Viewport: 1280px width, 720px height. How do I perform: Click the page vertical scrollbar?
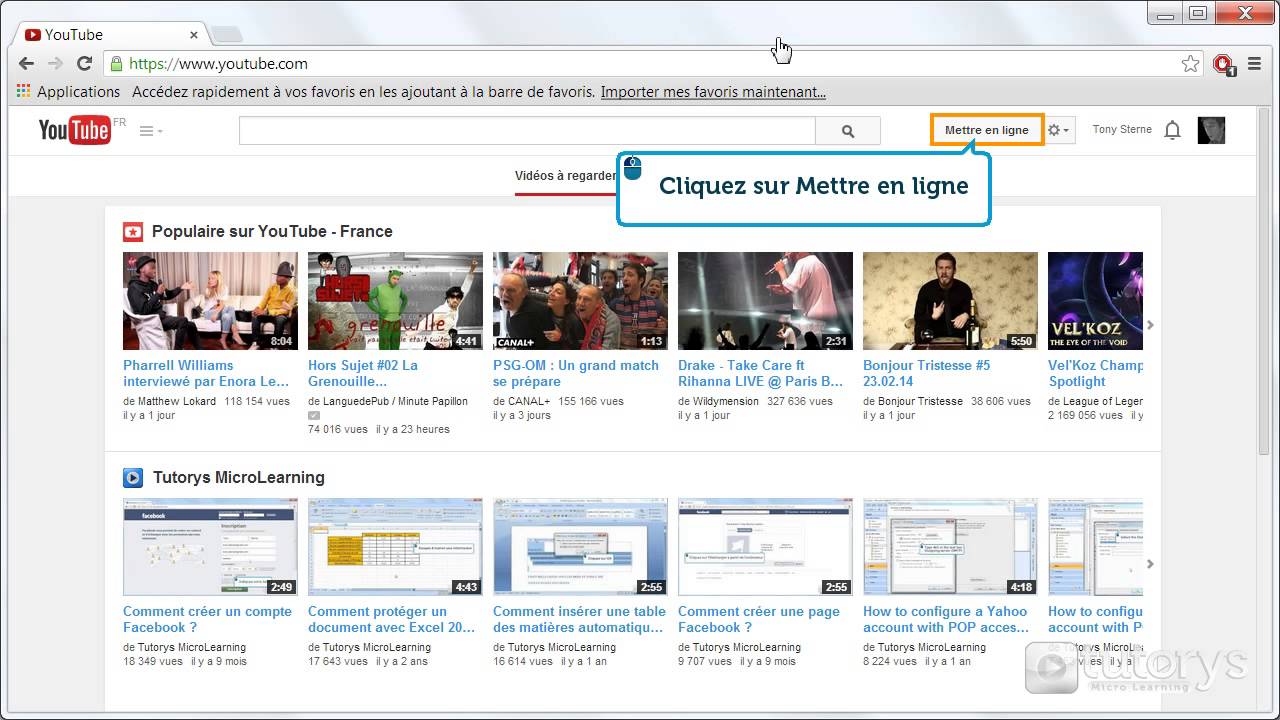pyautogui.click(x=1263, y=280)
